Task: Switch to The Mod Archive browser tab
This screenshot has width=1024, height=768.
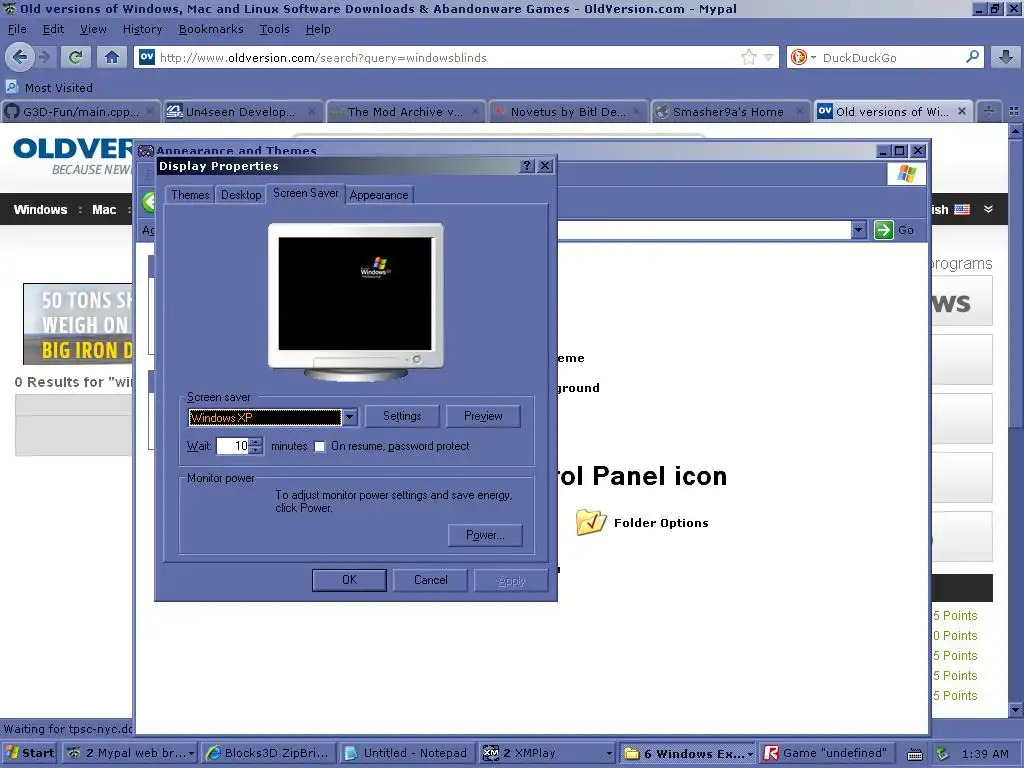Action: [405, 112]
